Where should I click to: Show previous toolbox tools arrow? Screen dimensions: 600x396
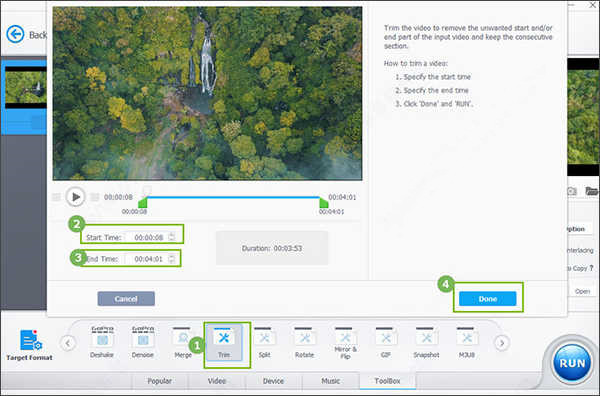(x=68, y=343)
